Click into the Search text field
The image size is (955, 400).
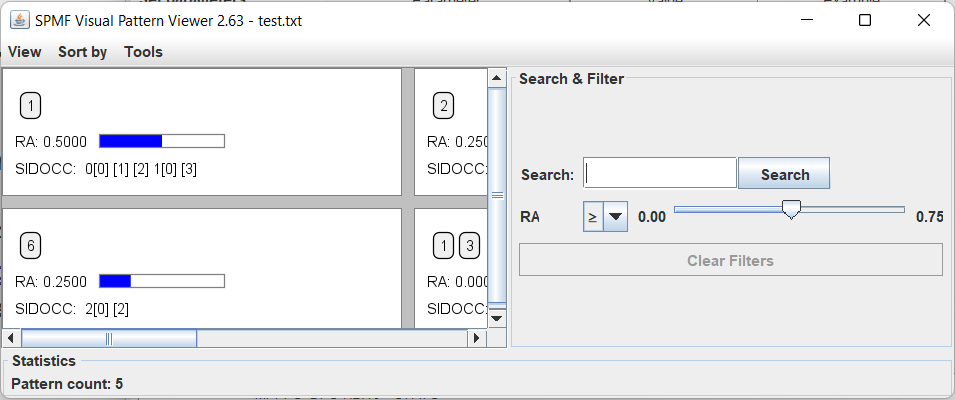click(660, 174)
